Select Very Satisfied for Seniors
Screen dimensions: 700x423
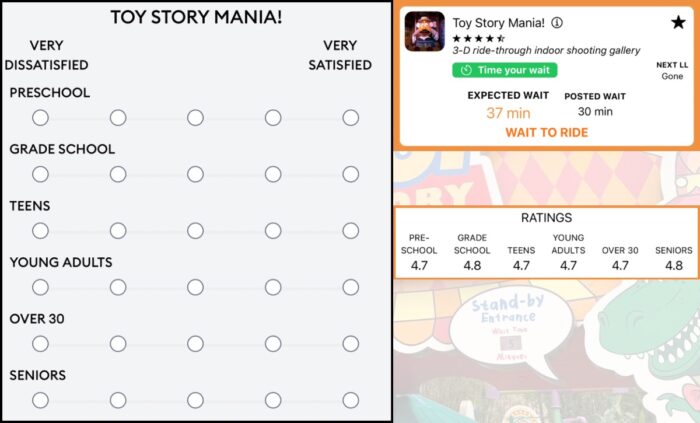click(350, 400)
